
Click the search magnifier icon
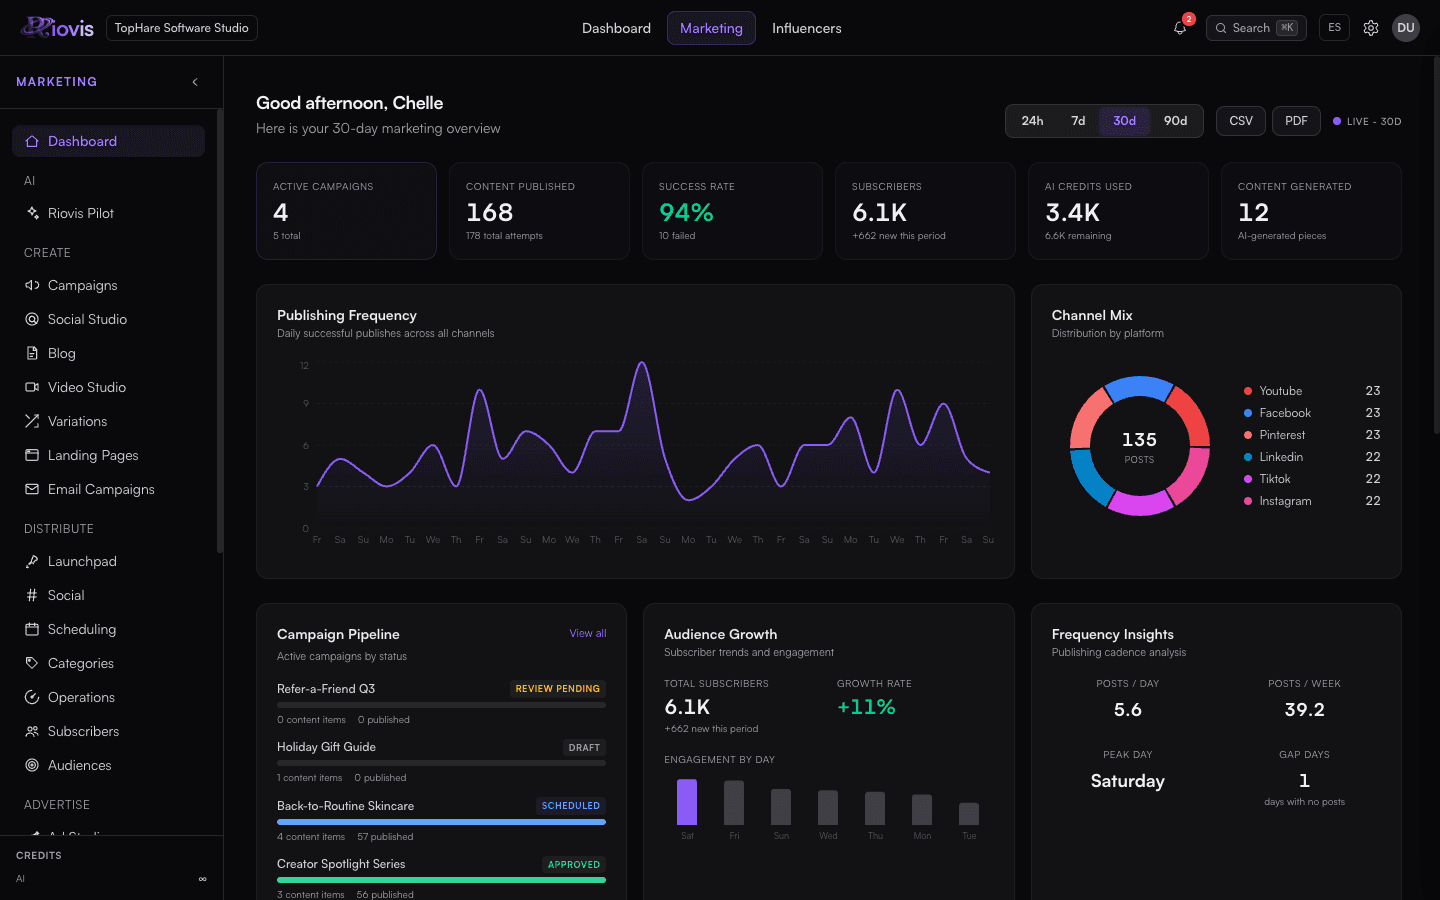point(1221,28)
